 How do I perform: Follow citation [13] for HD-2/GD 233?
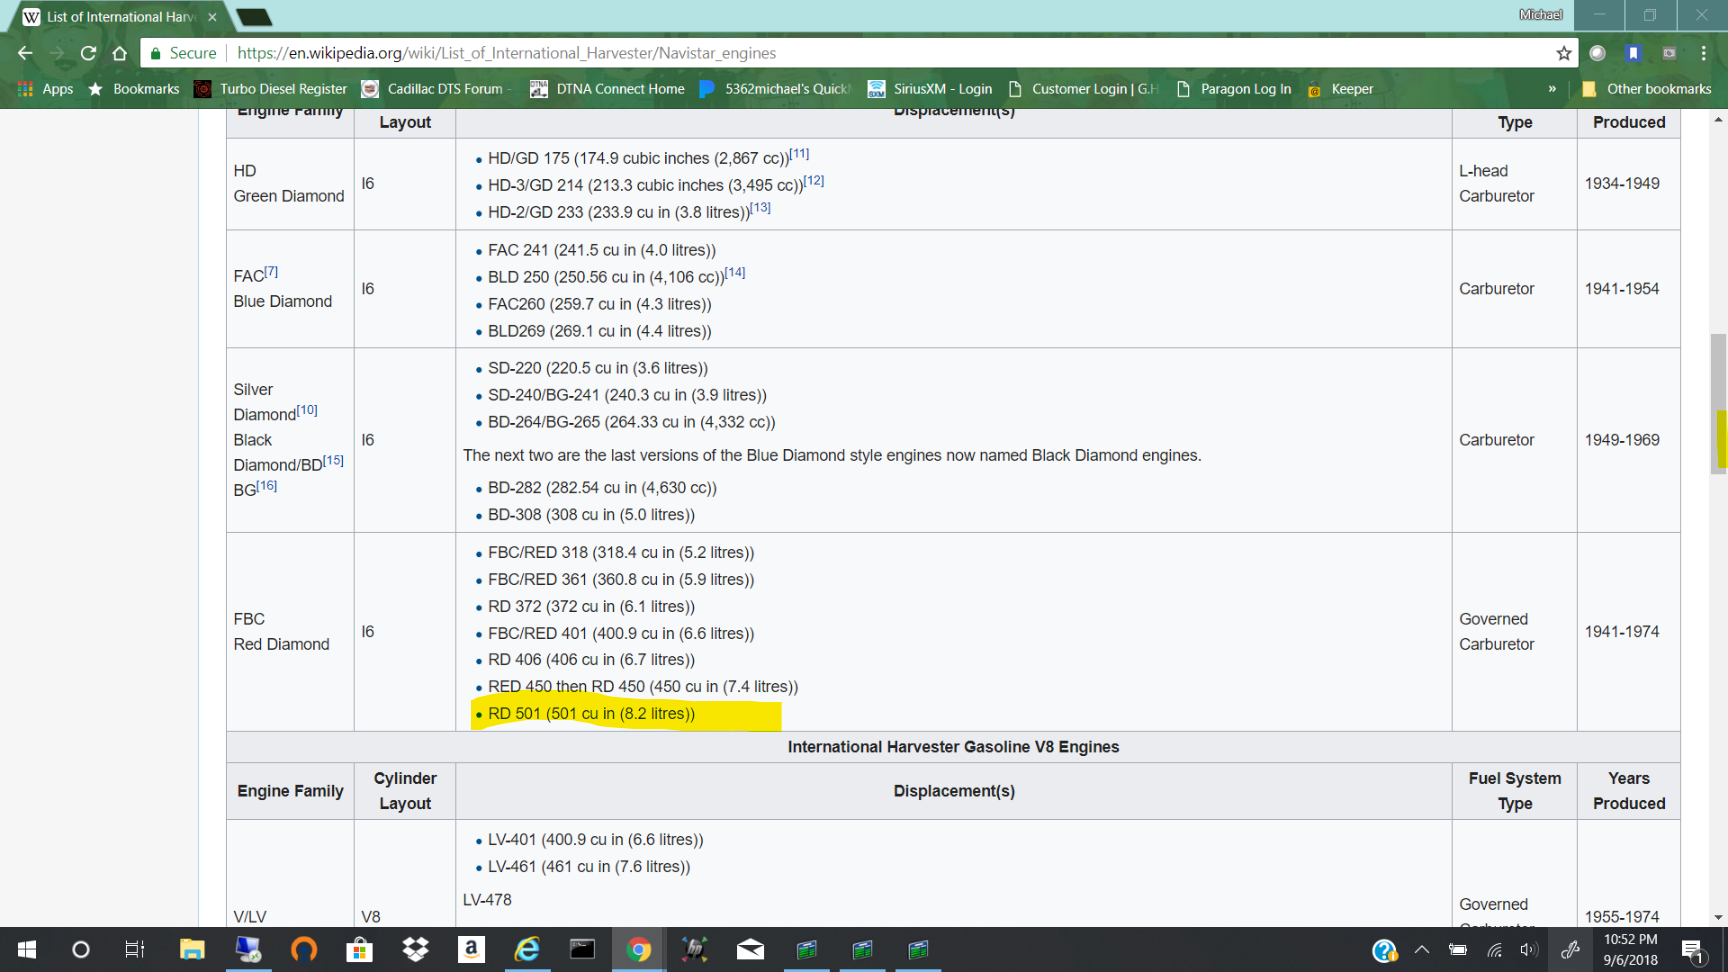(x=761, y=207)
